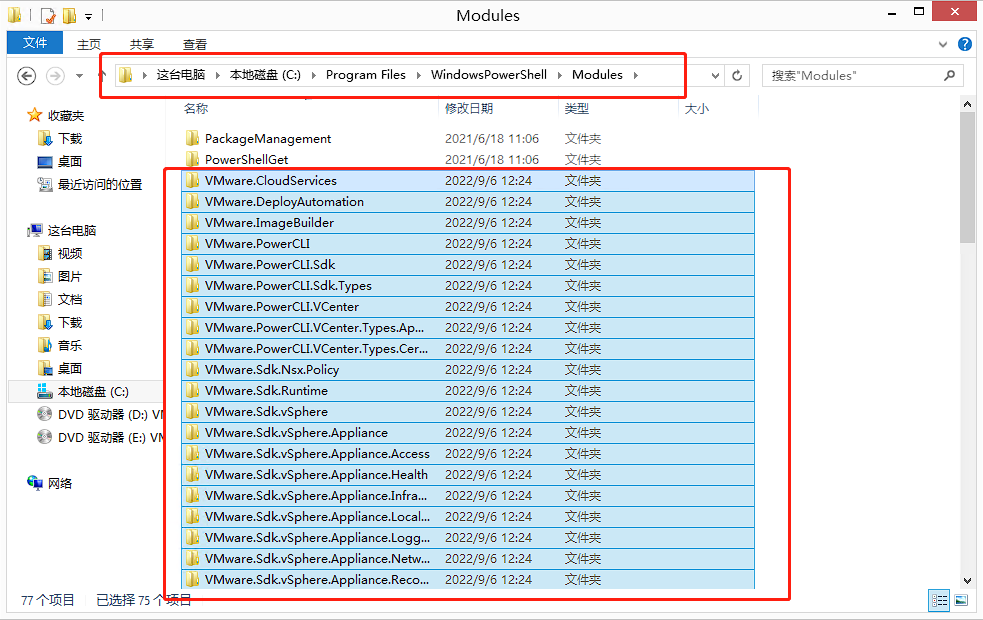Select the PackageManagement folder
This screenshot has height=620, width=983.
pos(272,138)
